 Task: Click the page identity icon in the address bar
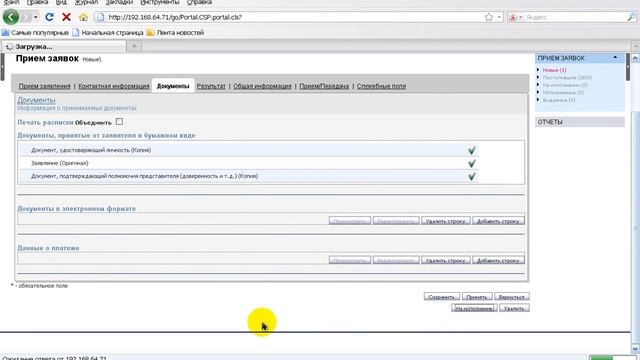[x=100, y=17]
